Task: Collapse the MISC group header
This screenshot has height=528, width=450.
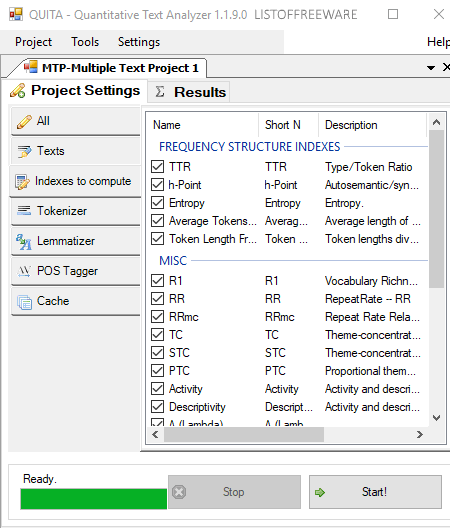Action: click(x=173, y=261)
